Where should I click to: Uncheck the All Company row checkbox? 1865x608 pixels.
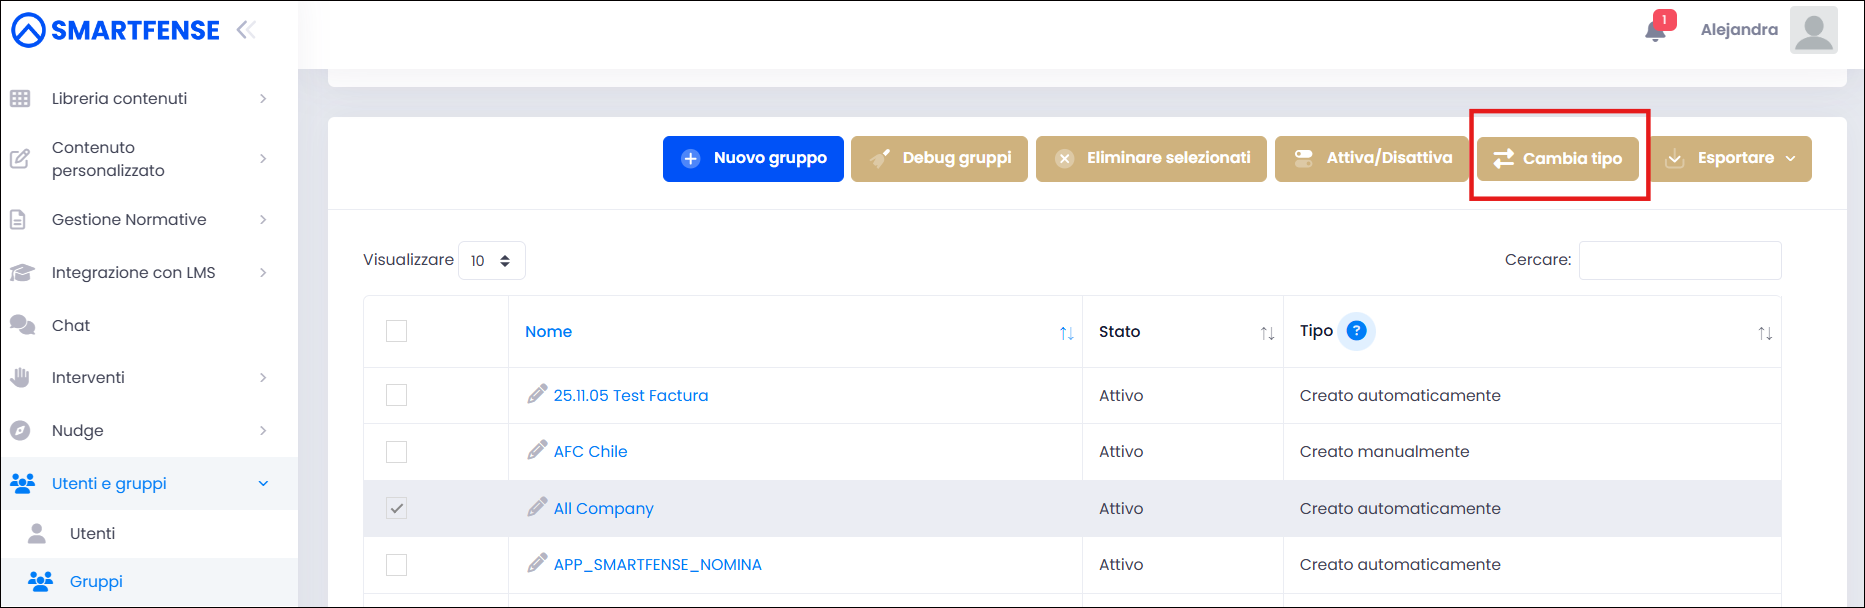(x=397, y=508)
